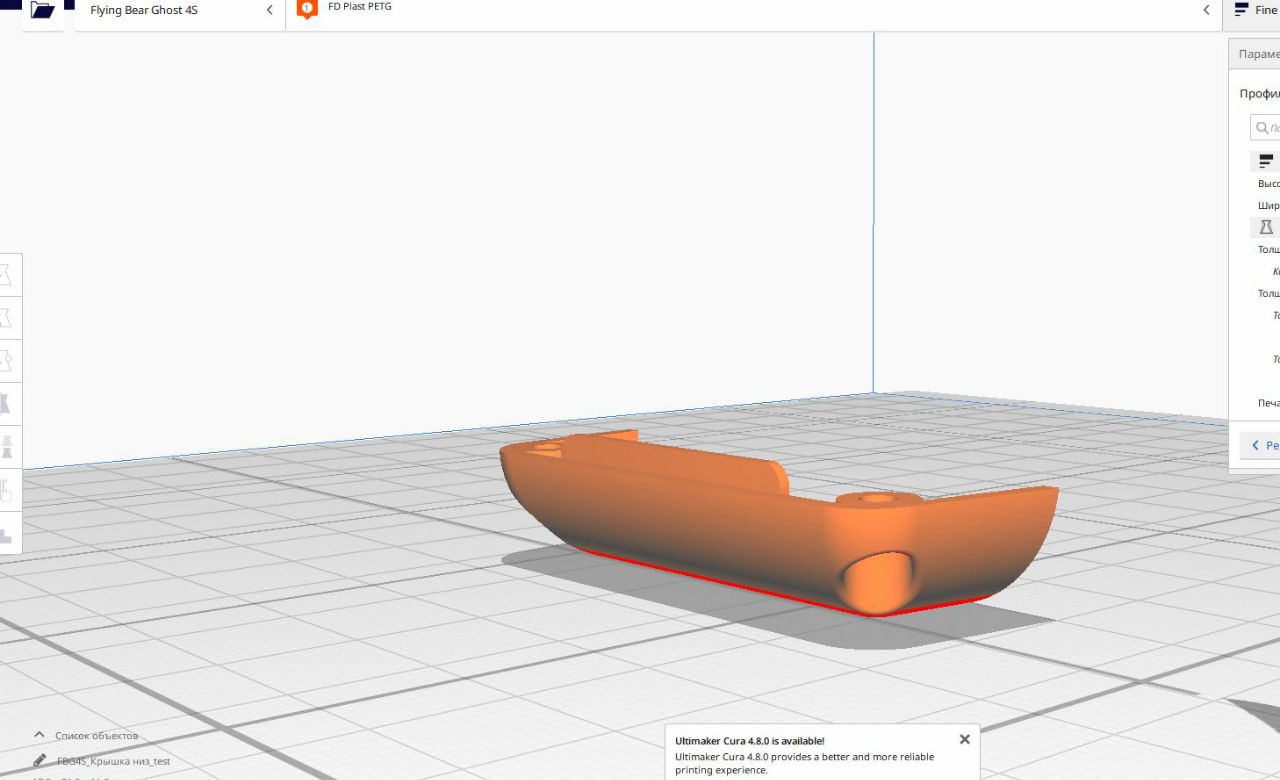The image size is (1280, 780).
Task: Select the orange 3D model on build plate
Action: click(x=780, y=525)
